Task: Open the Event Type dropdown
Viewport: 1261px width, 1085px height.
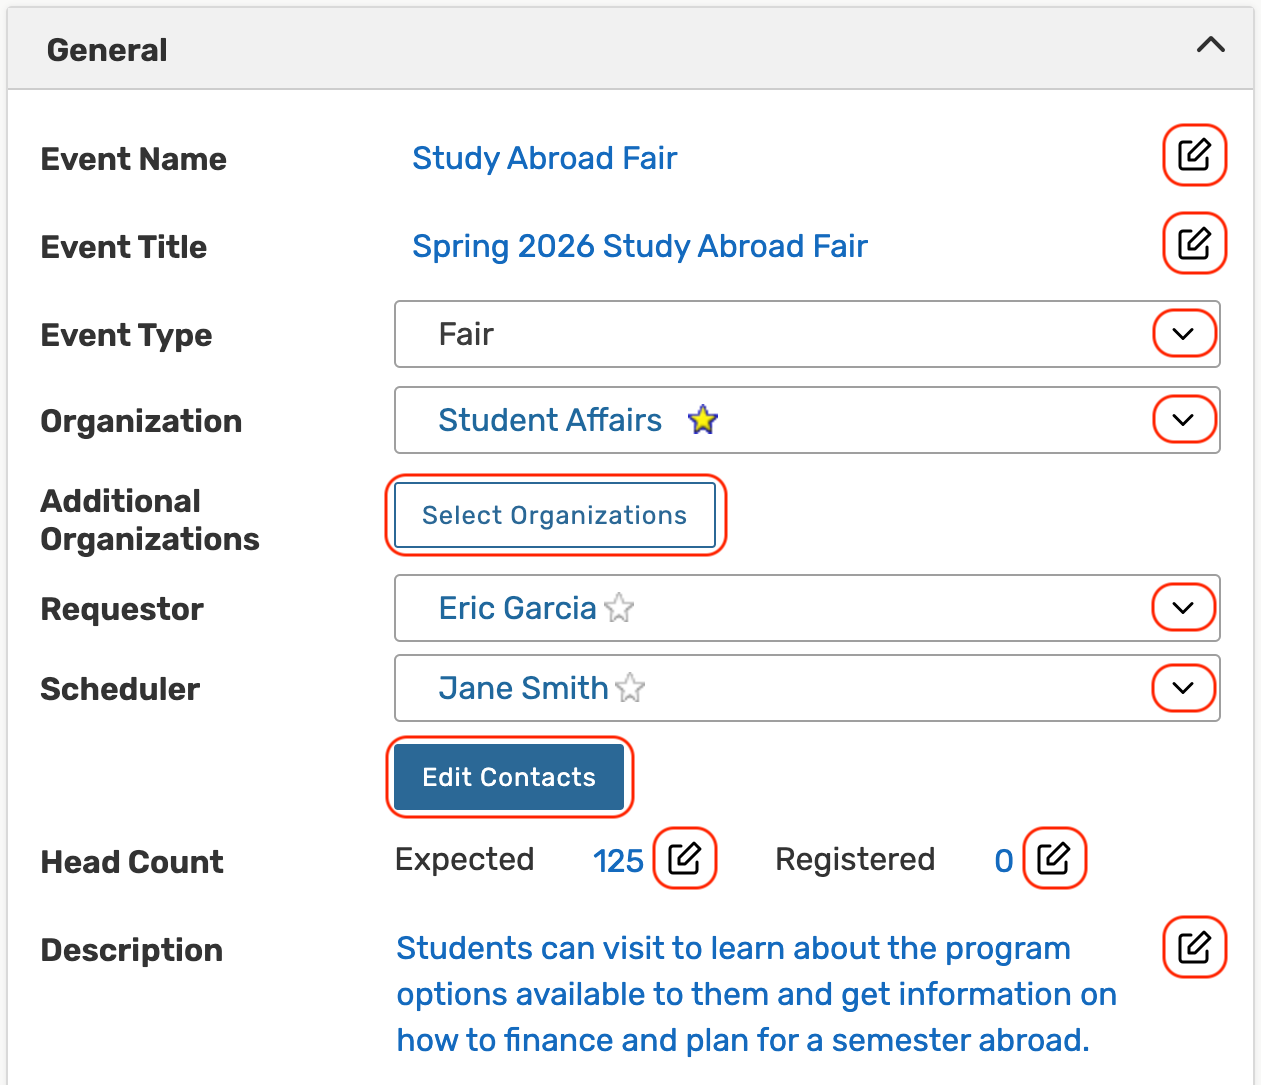Action: [x=1184, y=334]
